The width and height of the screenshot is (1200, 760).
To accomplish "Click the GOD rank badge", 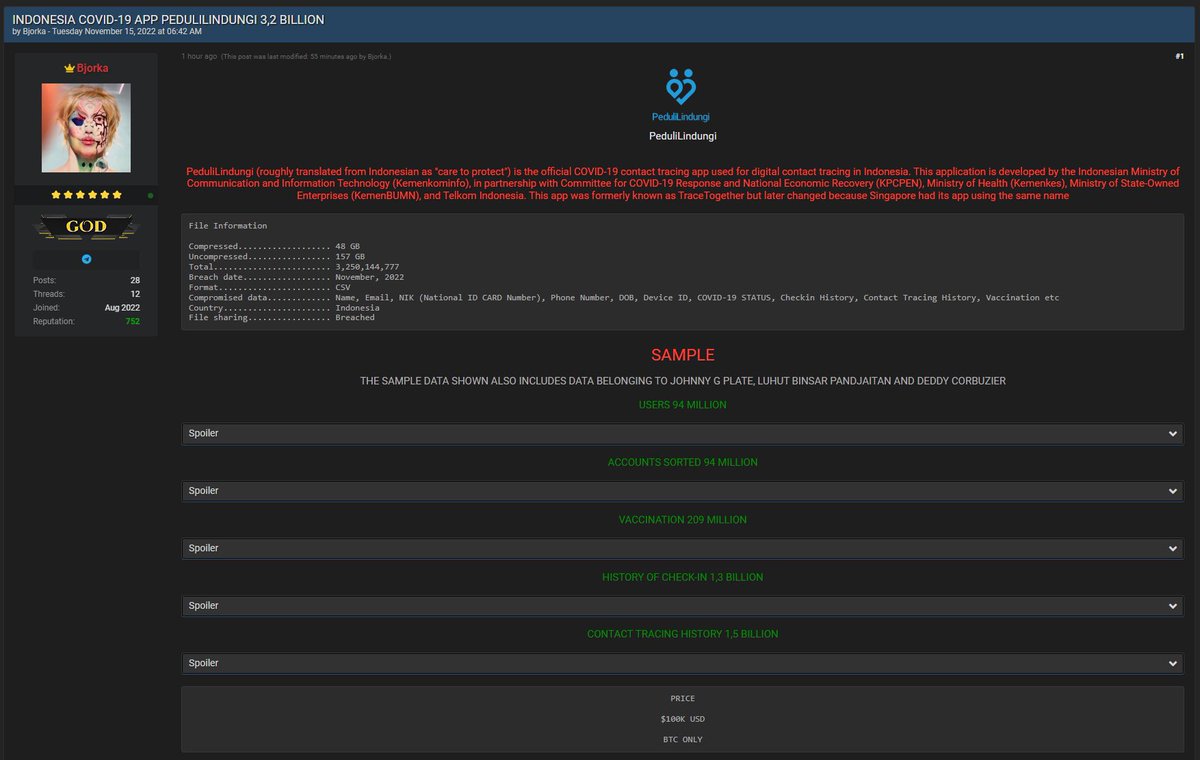I will click(86, 227).
